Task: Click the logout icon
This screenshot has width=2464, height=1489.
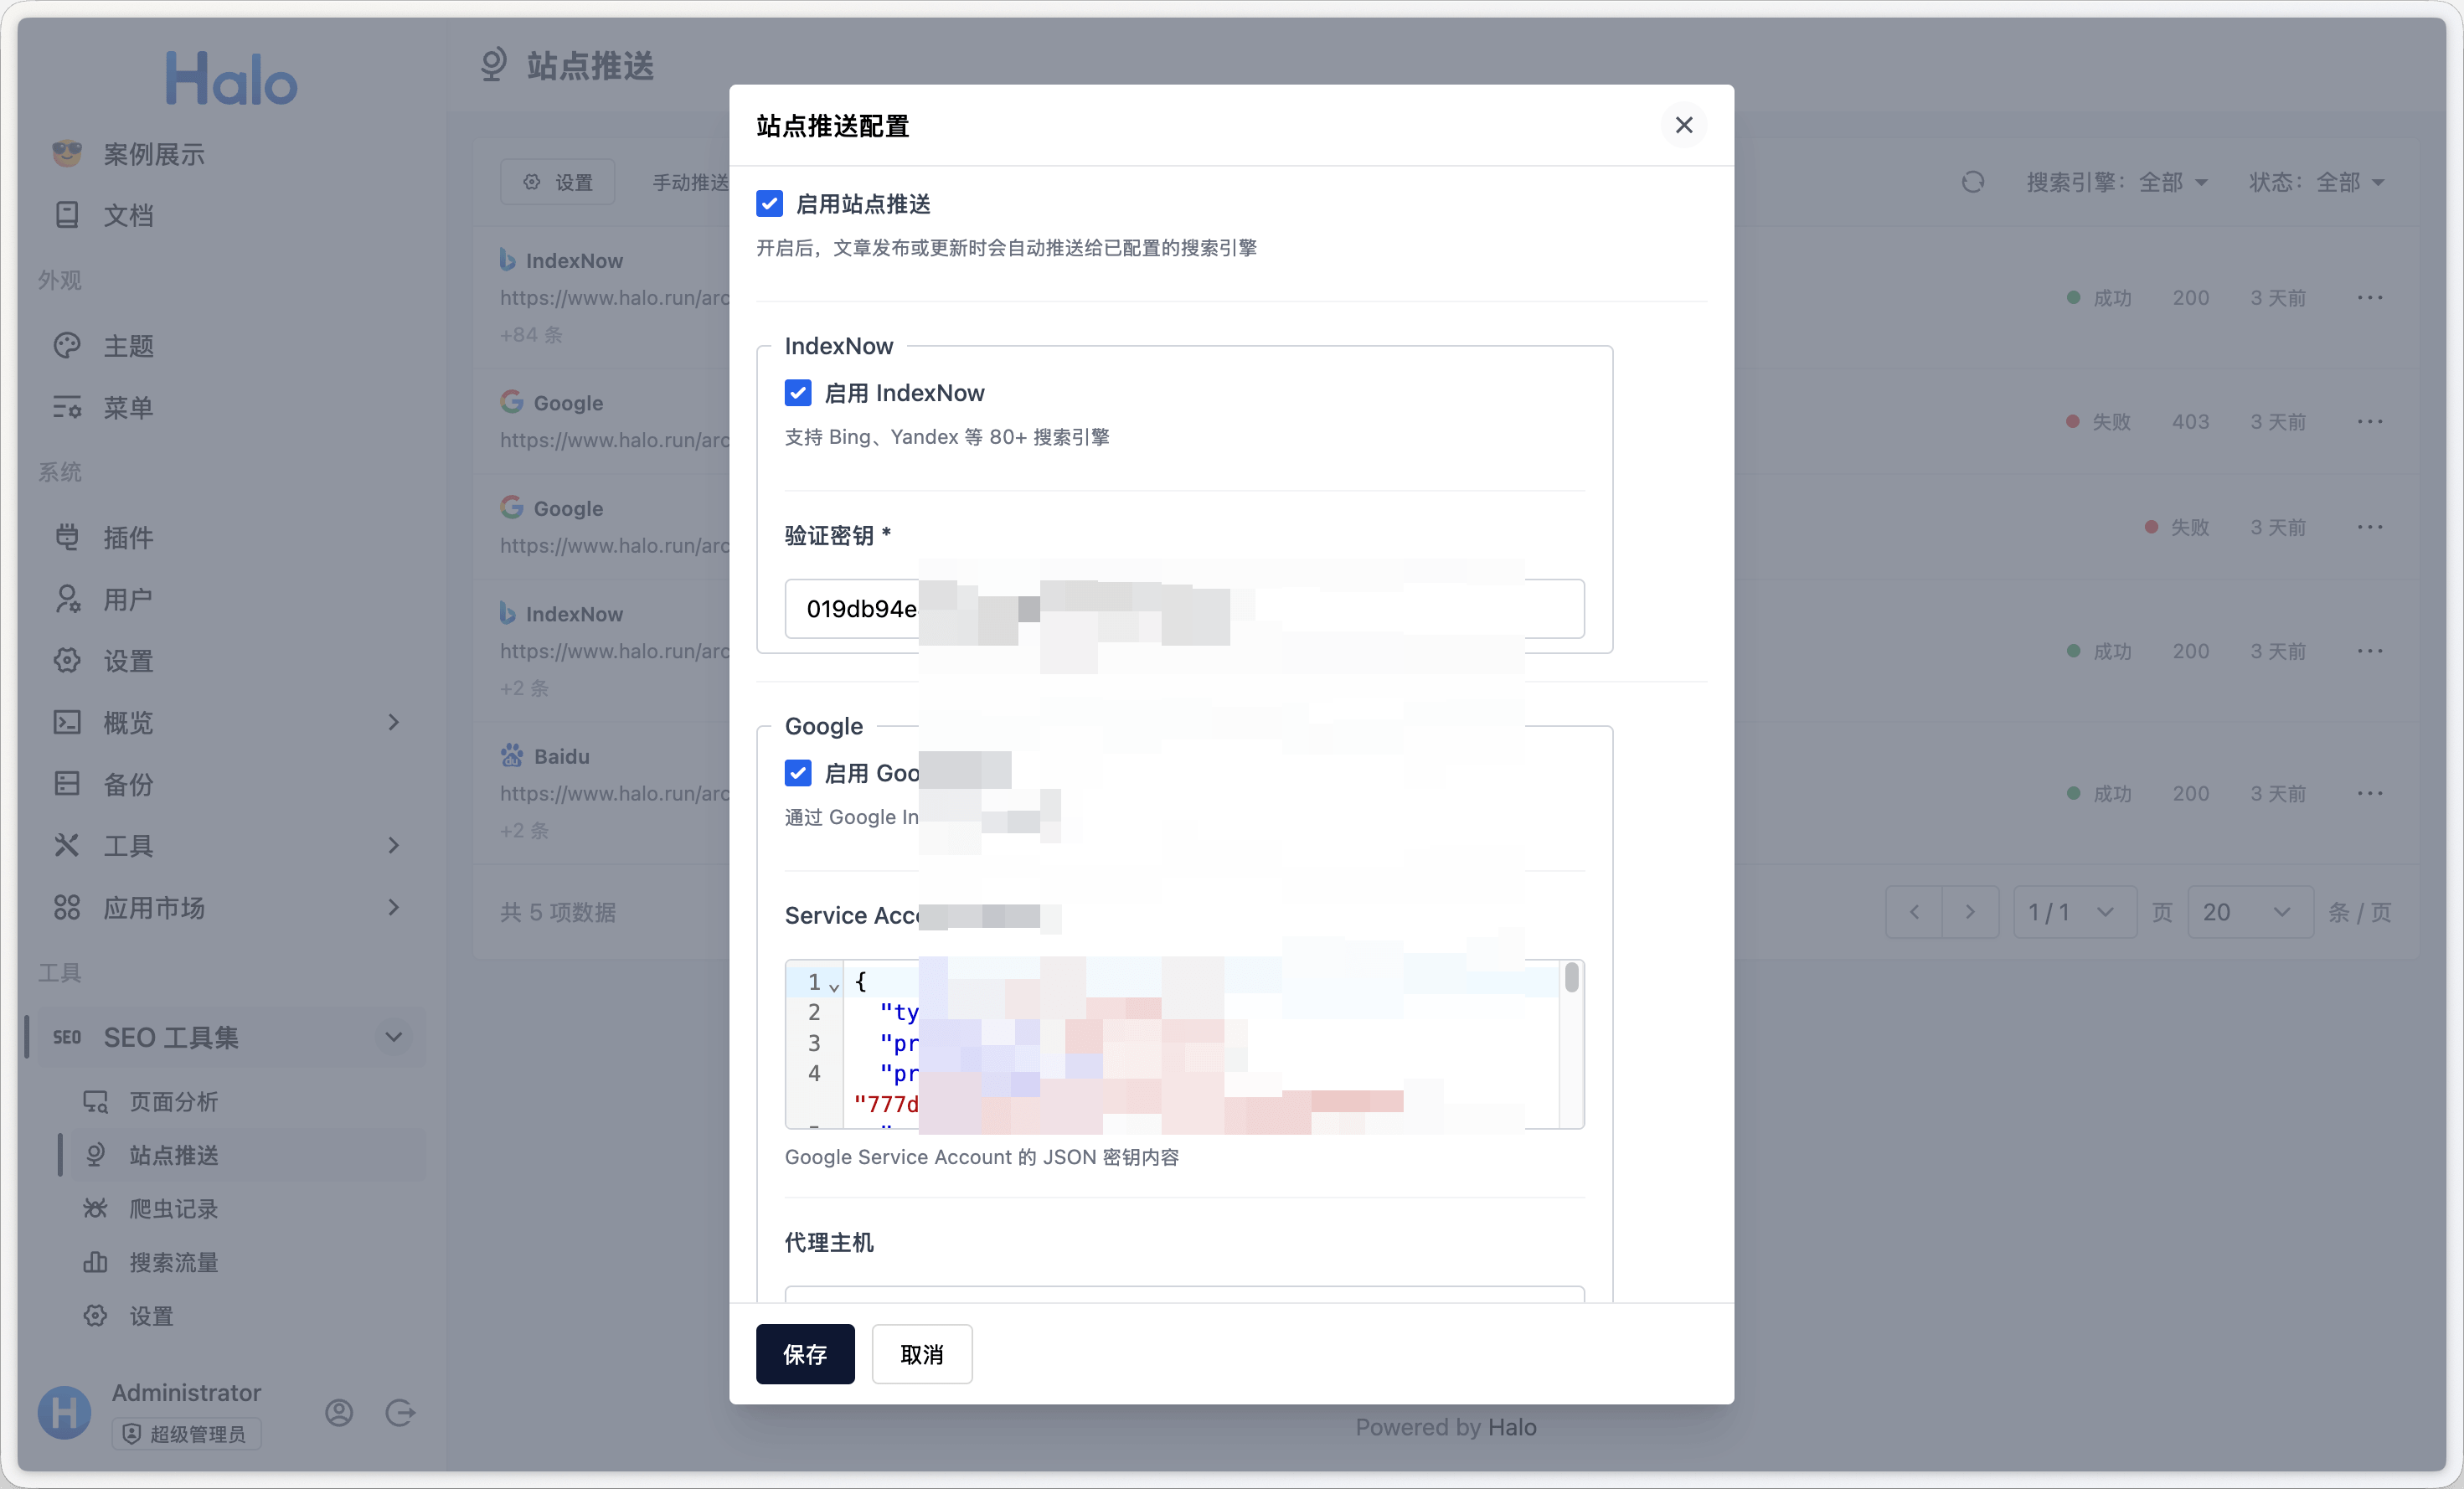Action: click(x=400, y=1413)
